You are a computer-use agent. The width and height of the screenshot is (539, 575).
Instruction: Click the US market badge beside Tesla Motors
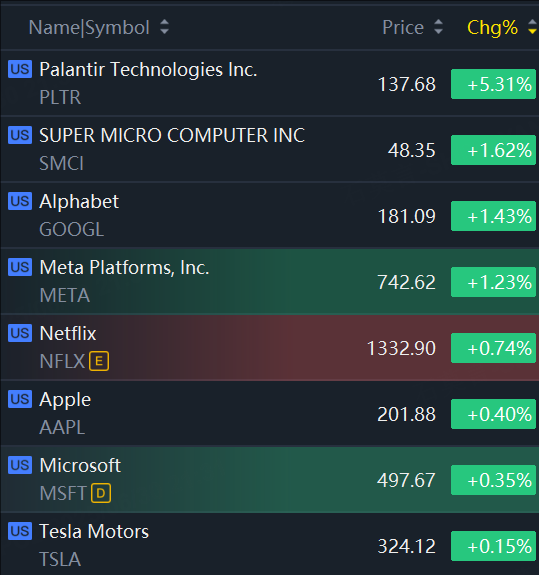(x=20, y=531)
